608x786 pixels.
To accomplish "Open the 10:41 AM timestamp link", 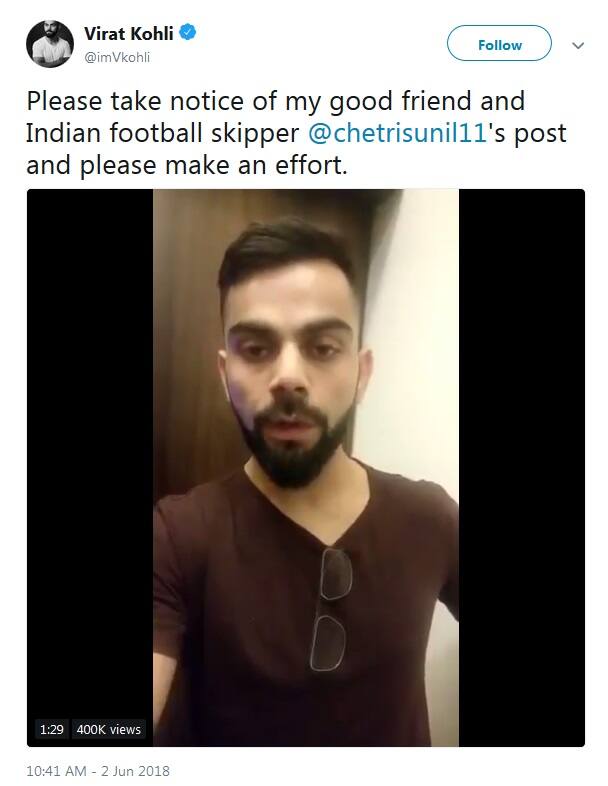I will tap(56, 771).
